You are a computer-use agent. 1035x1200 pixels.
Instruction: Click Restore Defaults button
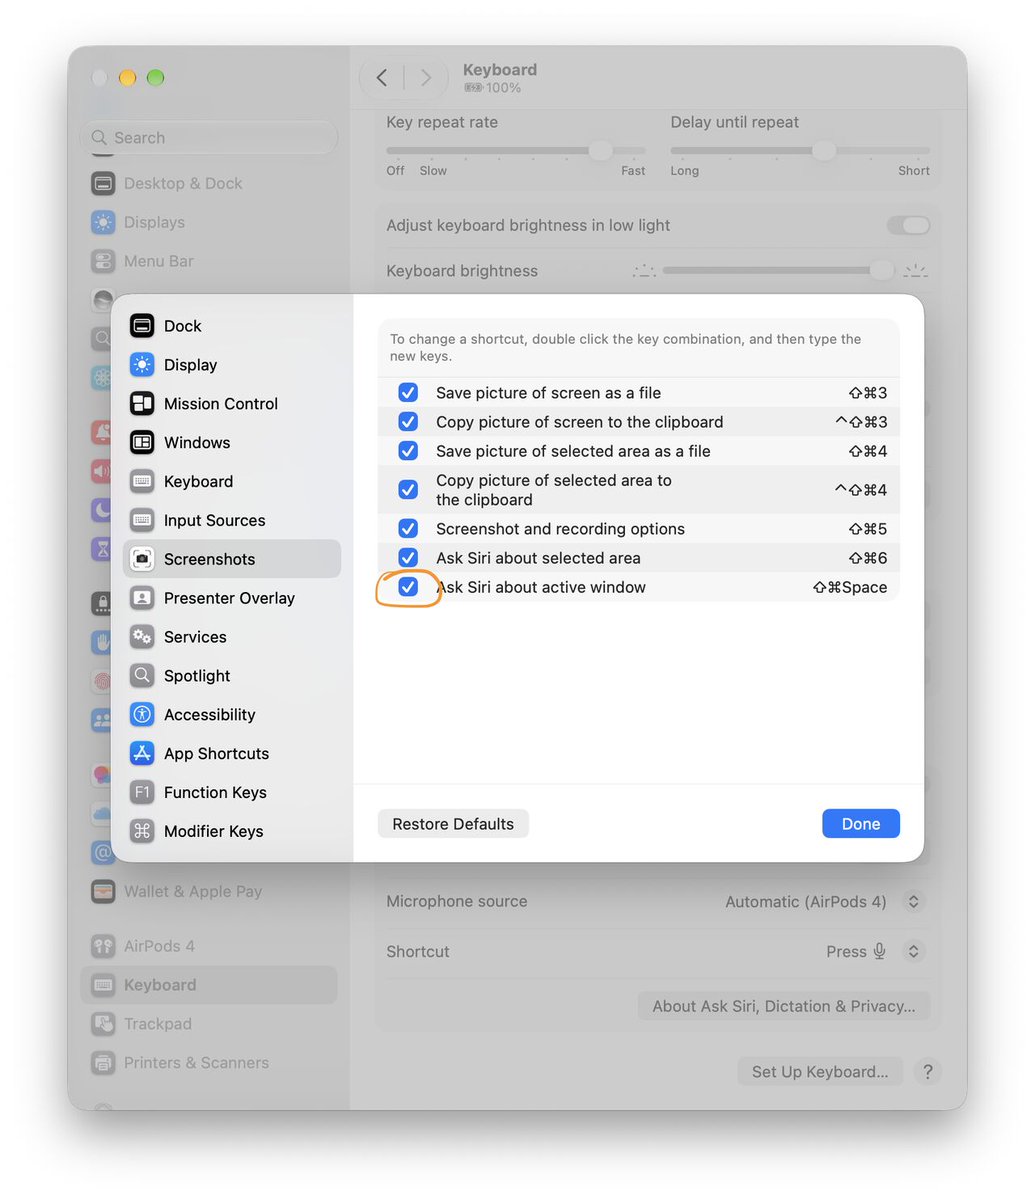point(453,824)
